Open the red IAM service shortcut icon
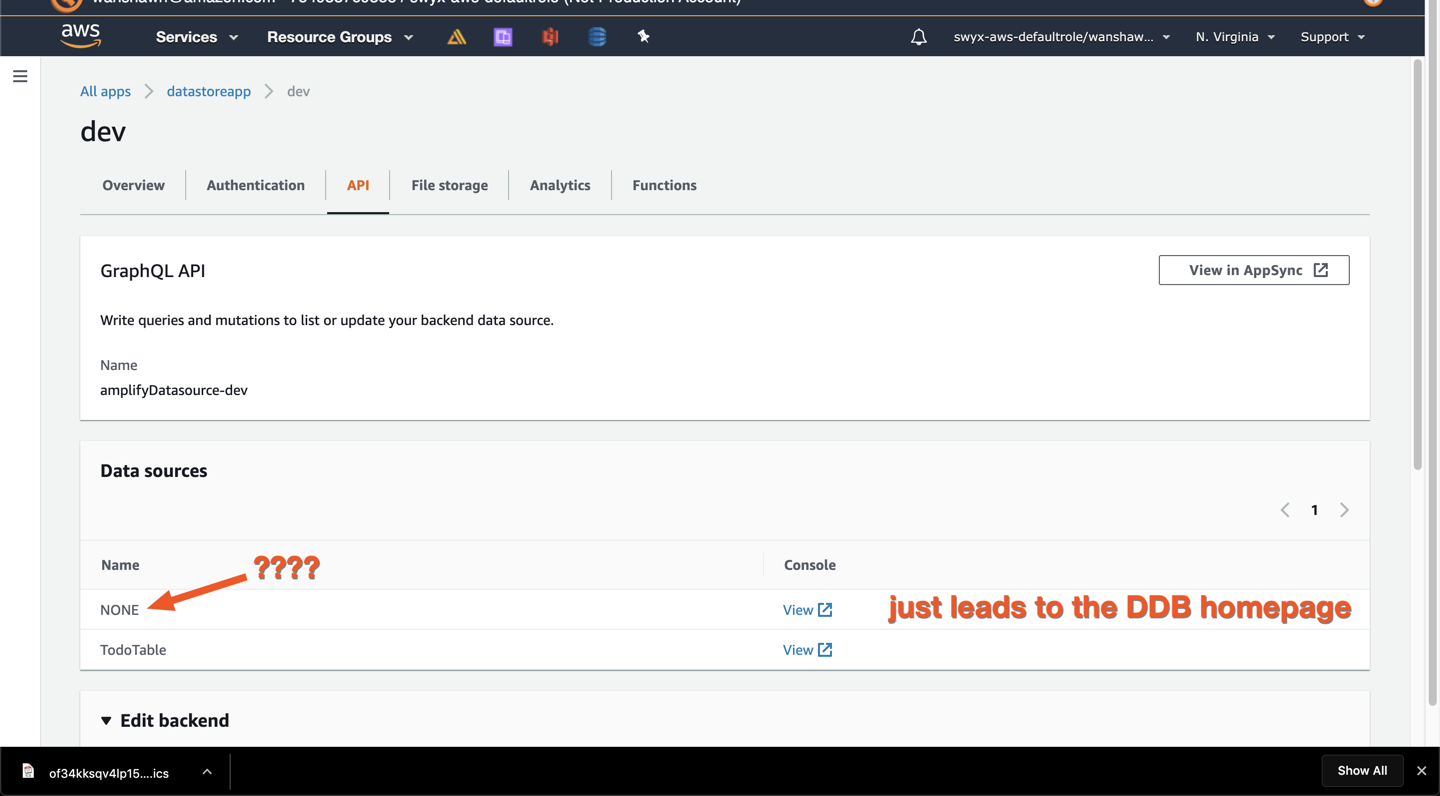The image size is (1440, 796). pos(549,36)
